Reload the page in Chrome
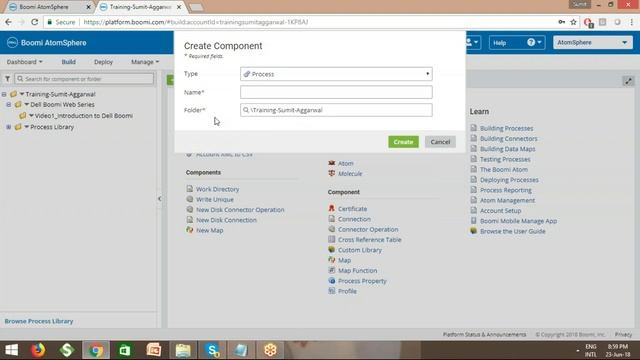640x360 pixels. [x=35, y=22]
